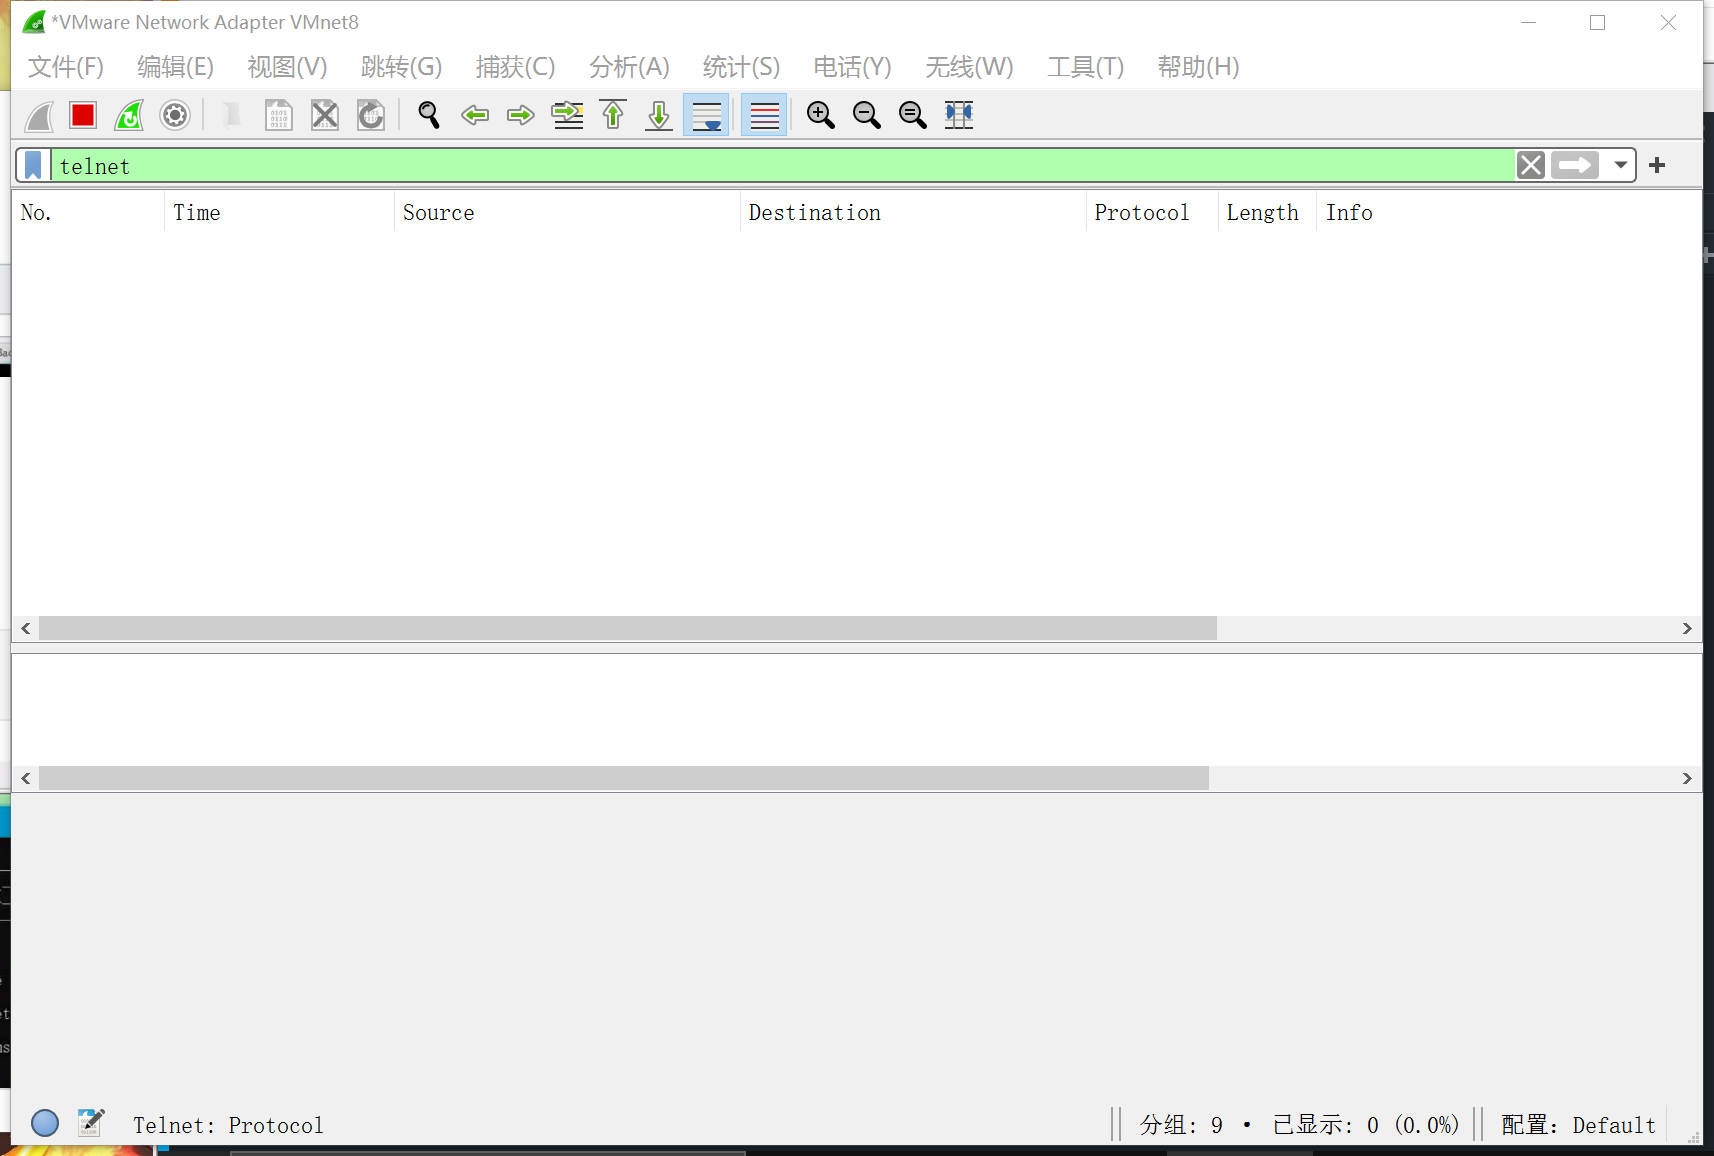Zoom in on main window text

pyautogui.click(x=821, y=115)
